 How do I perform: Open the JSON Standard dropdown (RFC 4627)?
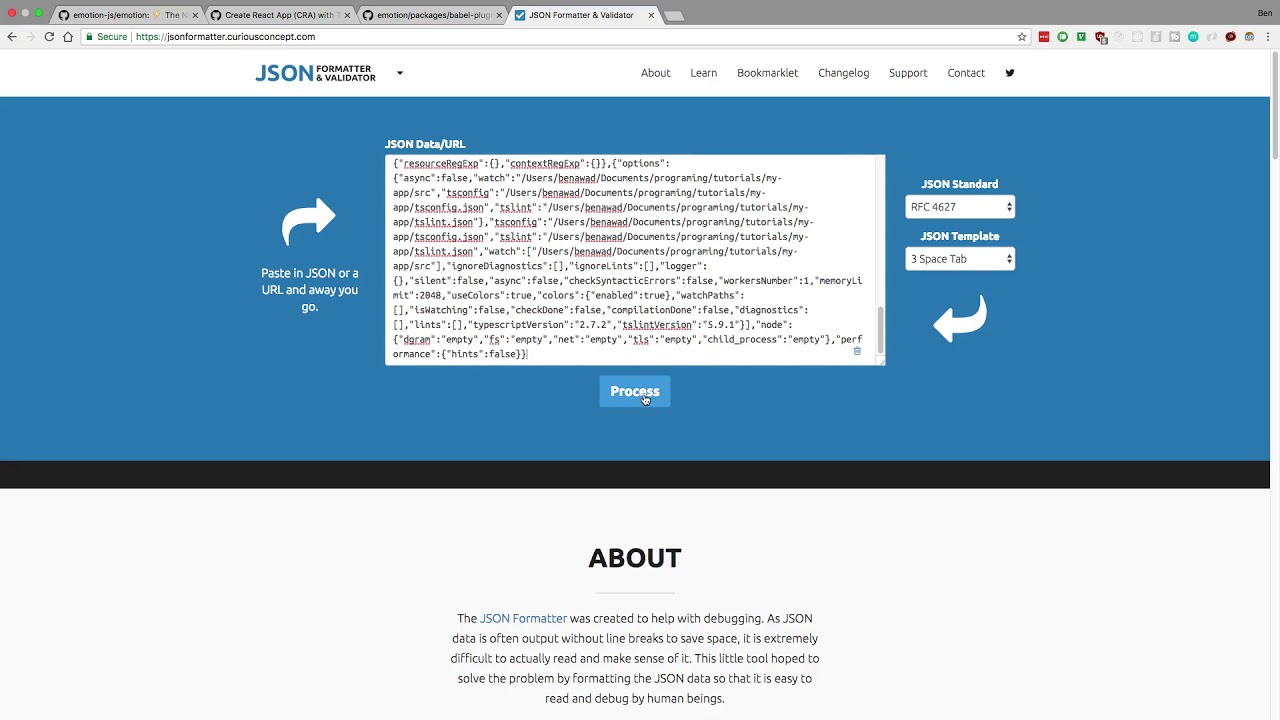[x=960, y=207]
